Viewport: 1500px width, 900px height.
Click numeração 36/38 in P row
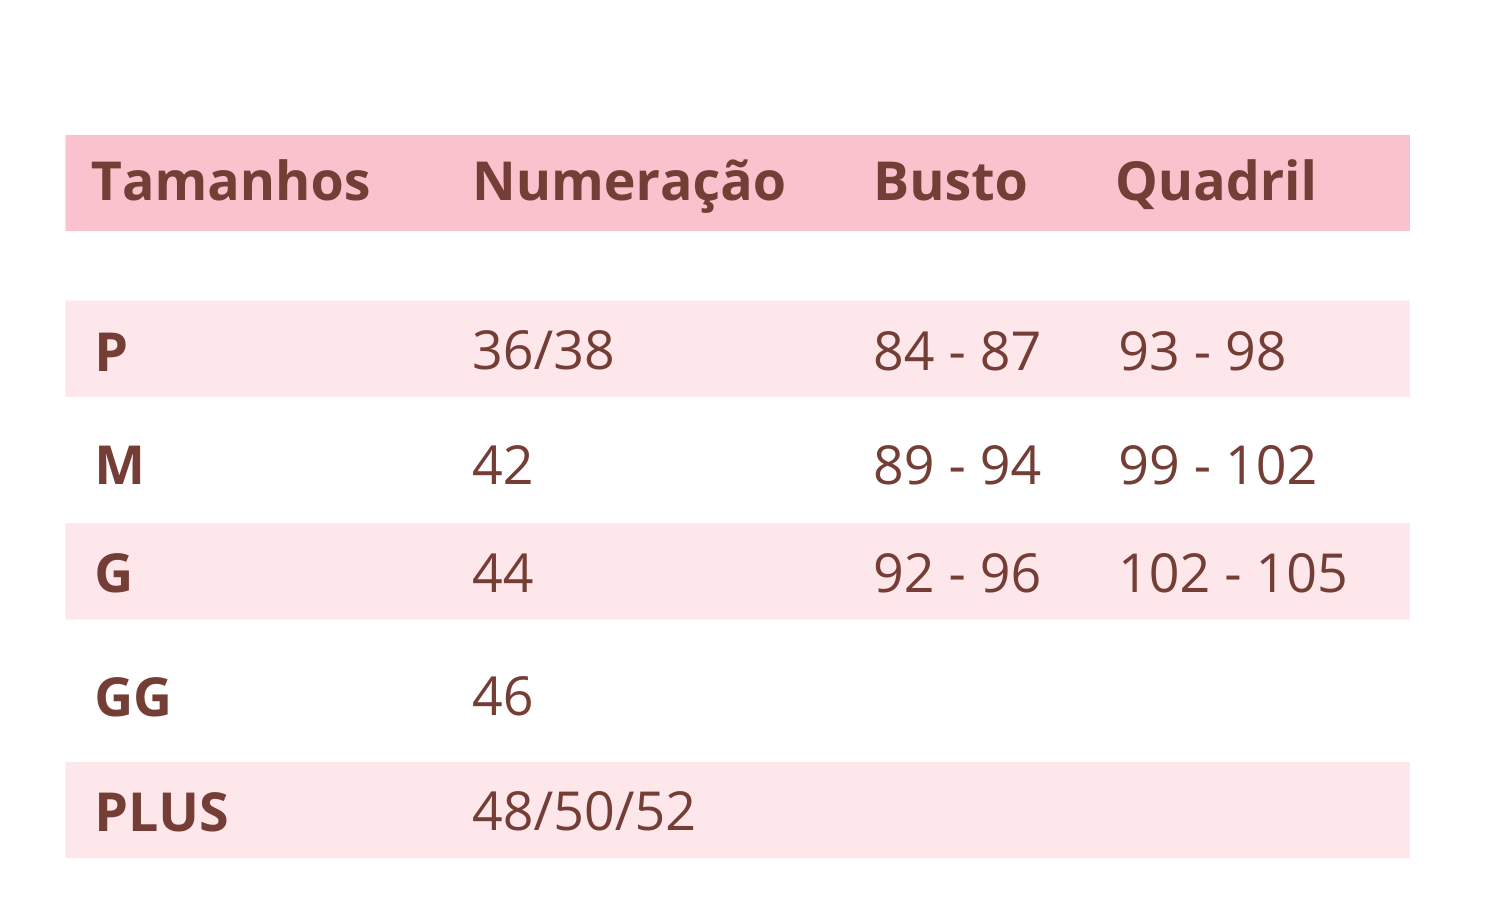543,351
